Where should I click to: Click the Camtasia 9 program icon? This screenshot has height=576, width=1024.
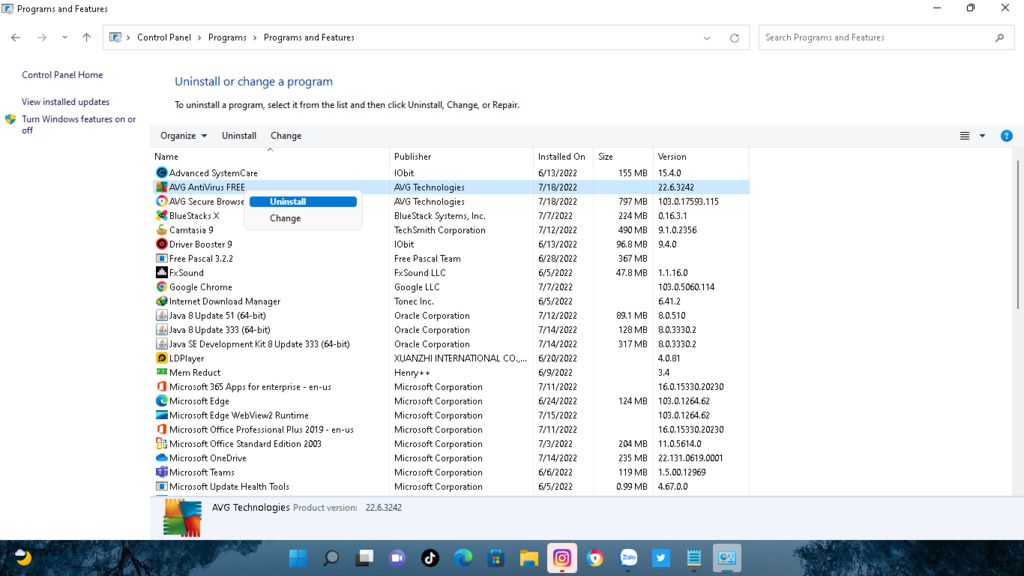pos(161,230)
